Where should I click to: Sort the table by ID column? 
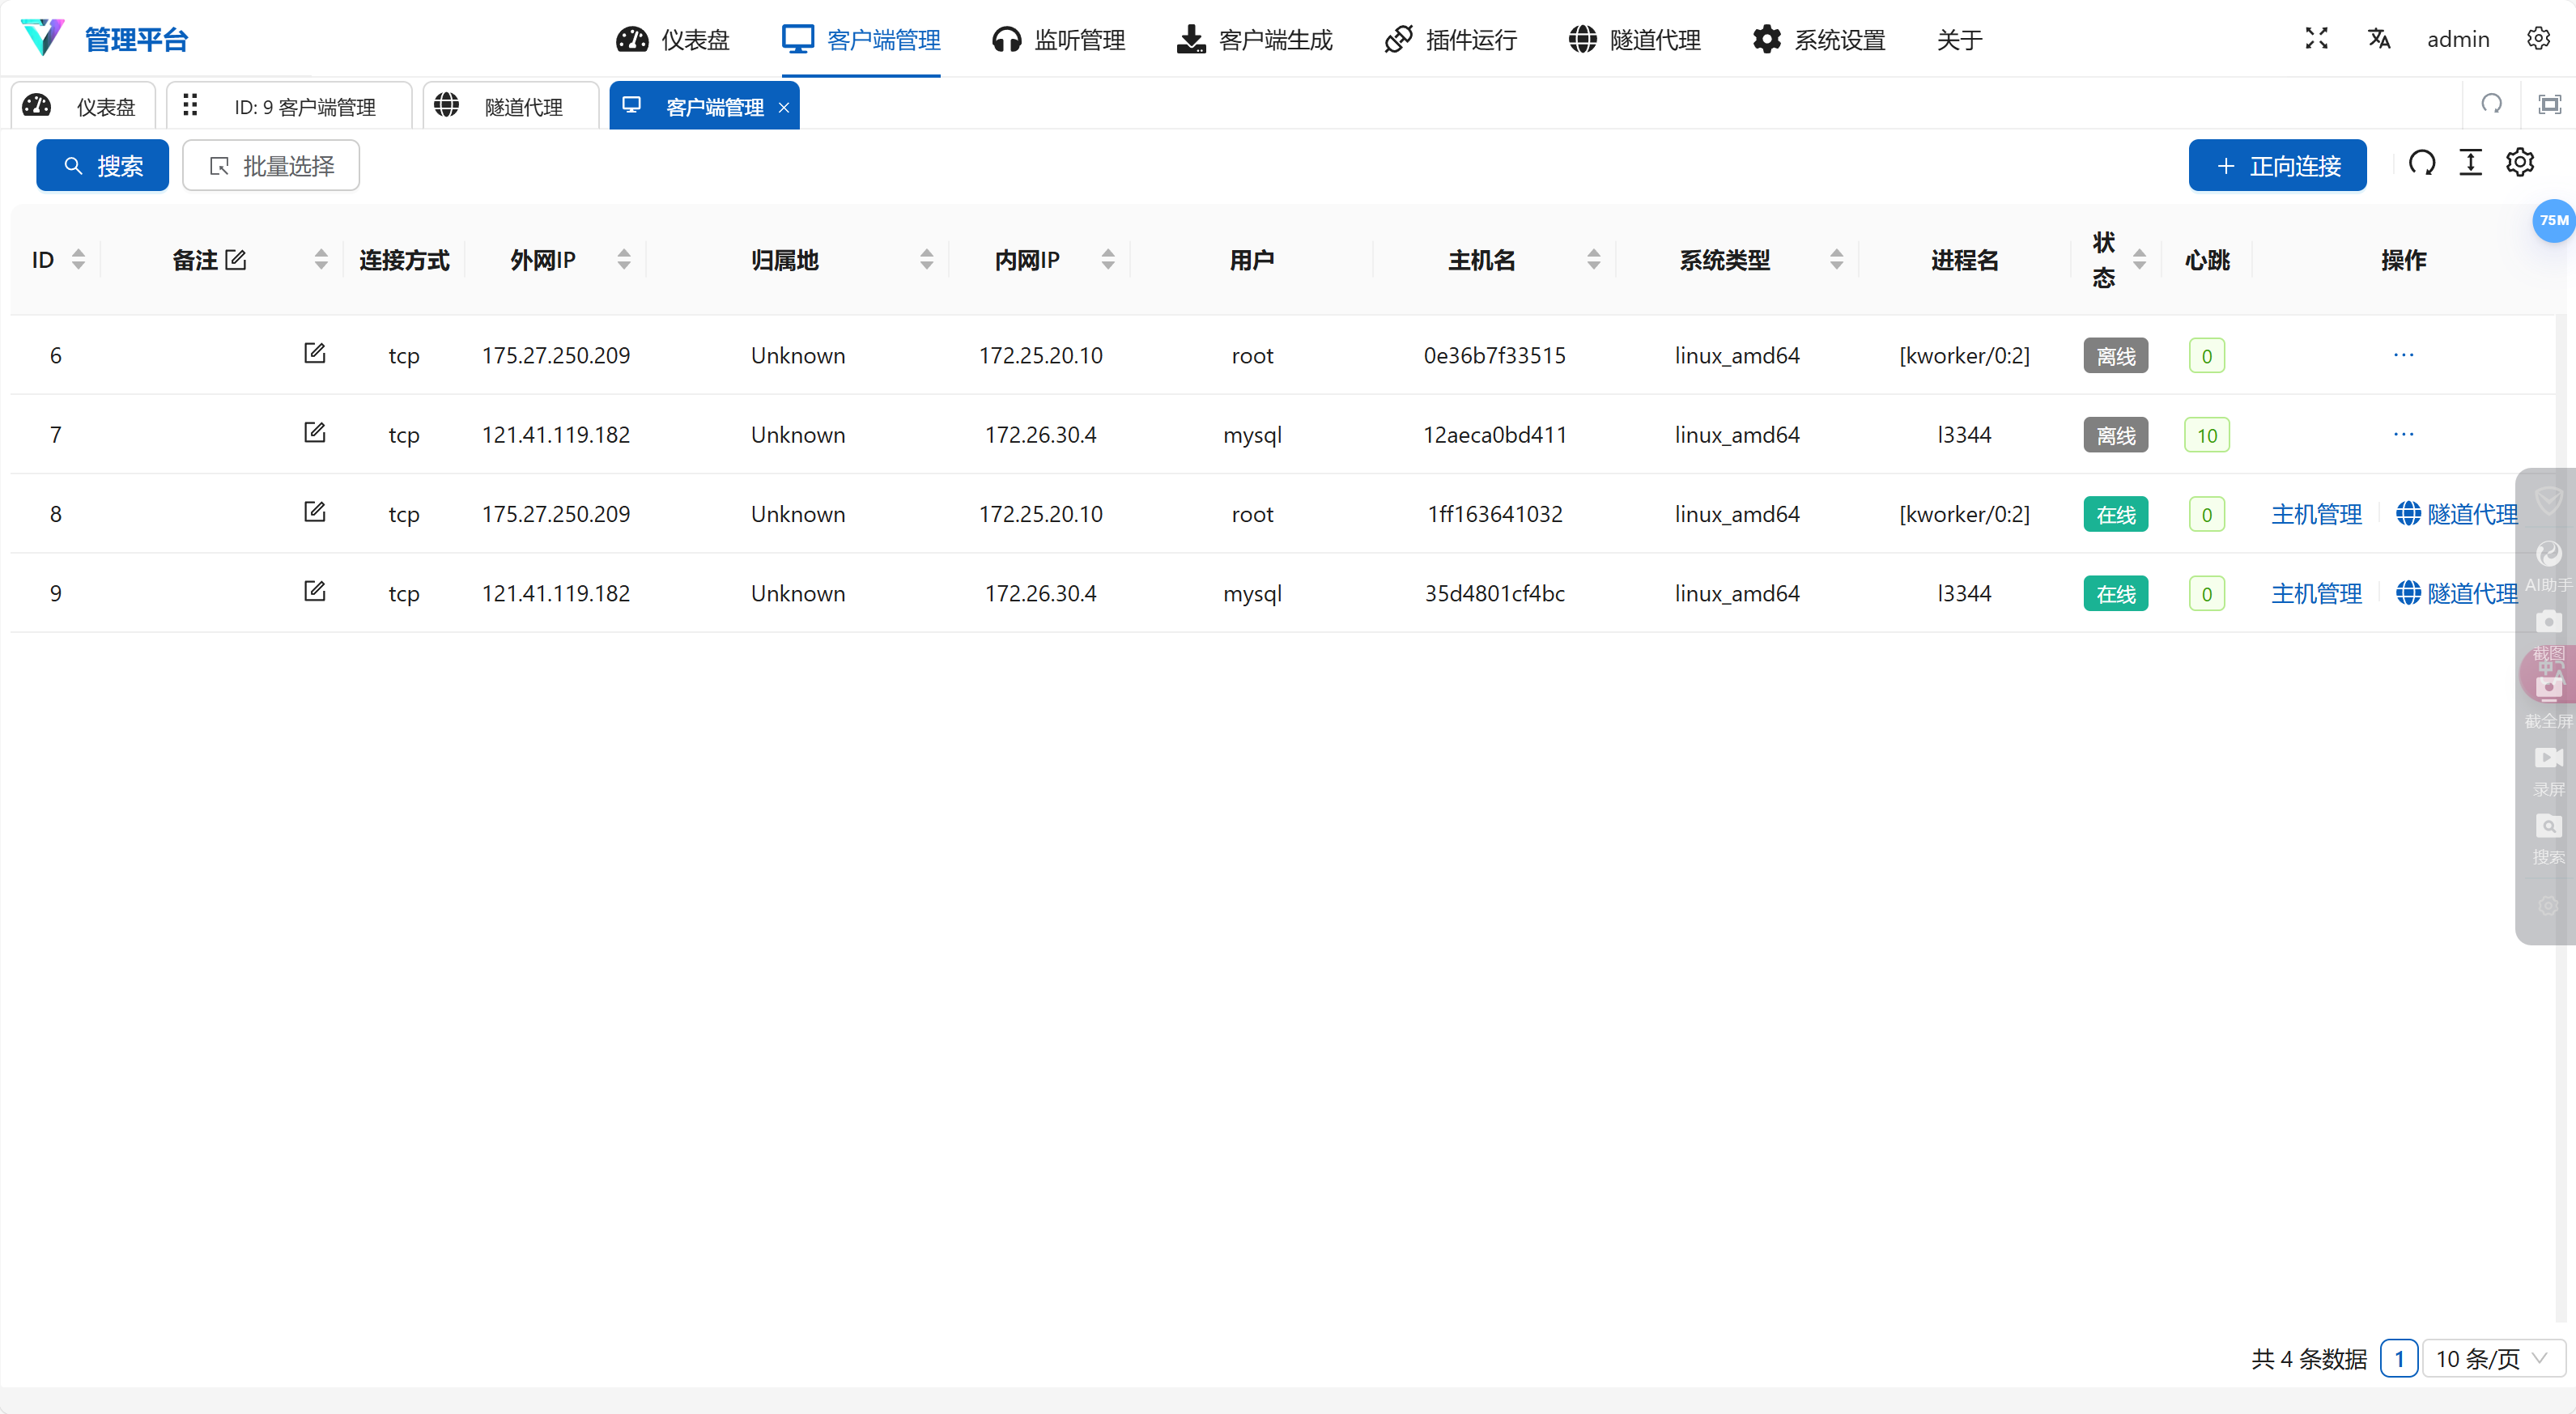[78, 260]
